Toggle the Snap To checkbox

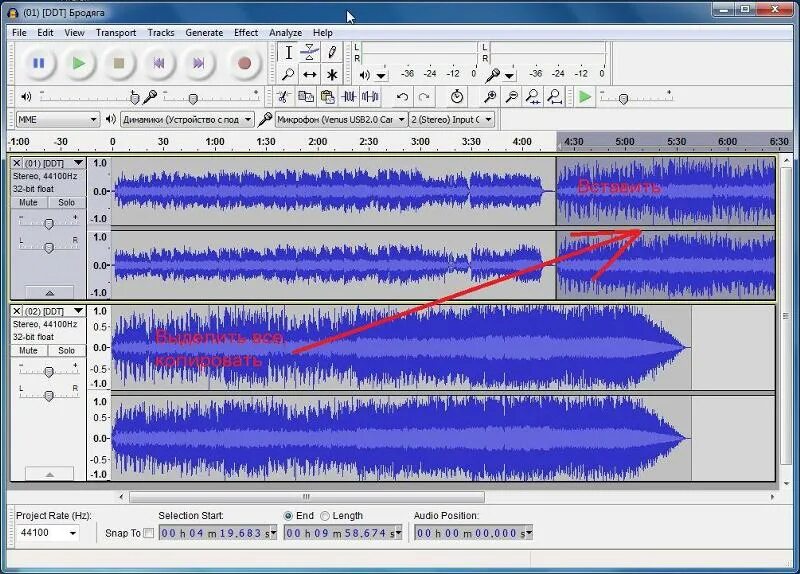[148, 533]
